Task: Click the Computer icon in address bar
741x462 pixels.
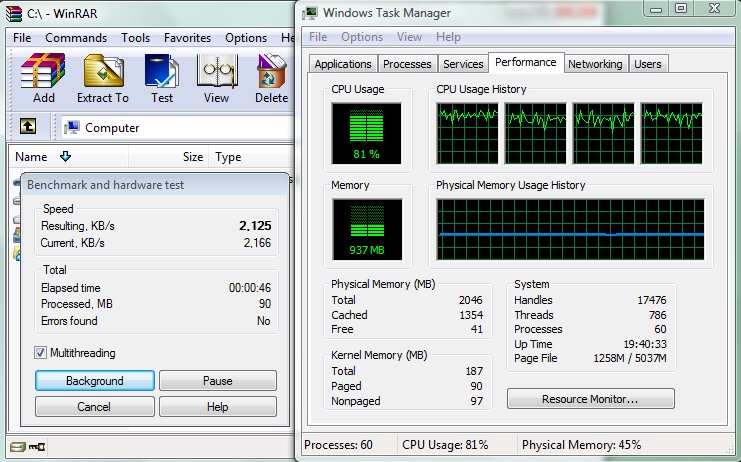Action: click(72, 127)
